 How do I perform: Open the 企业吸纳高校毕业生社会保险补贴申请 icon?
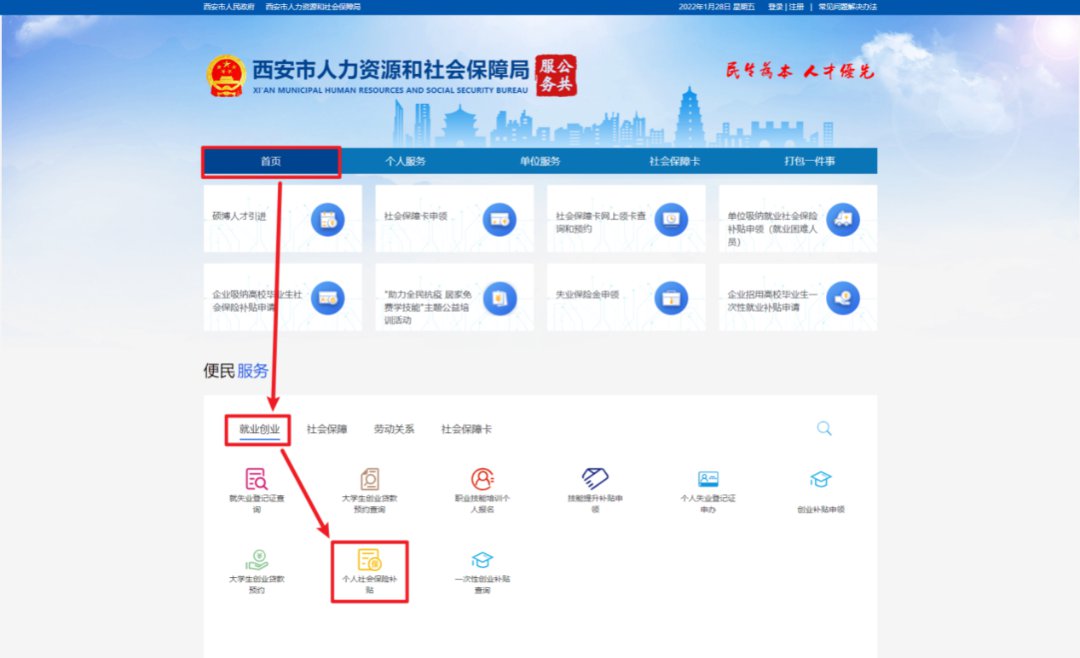328,298
